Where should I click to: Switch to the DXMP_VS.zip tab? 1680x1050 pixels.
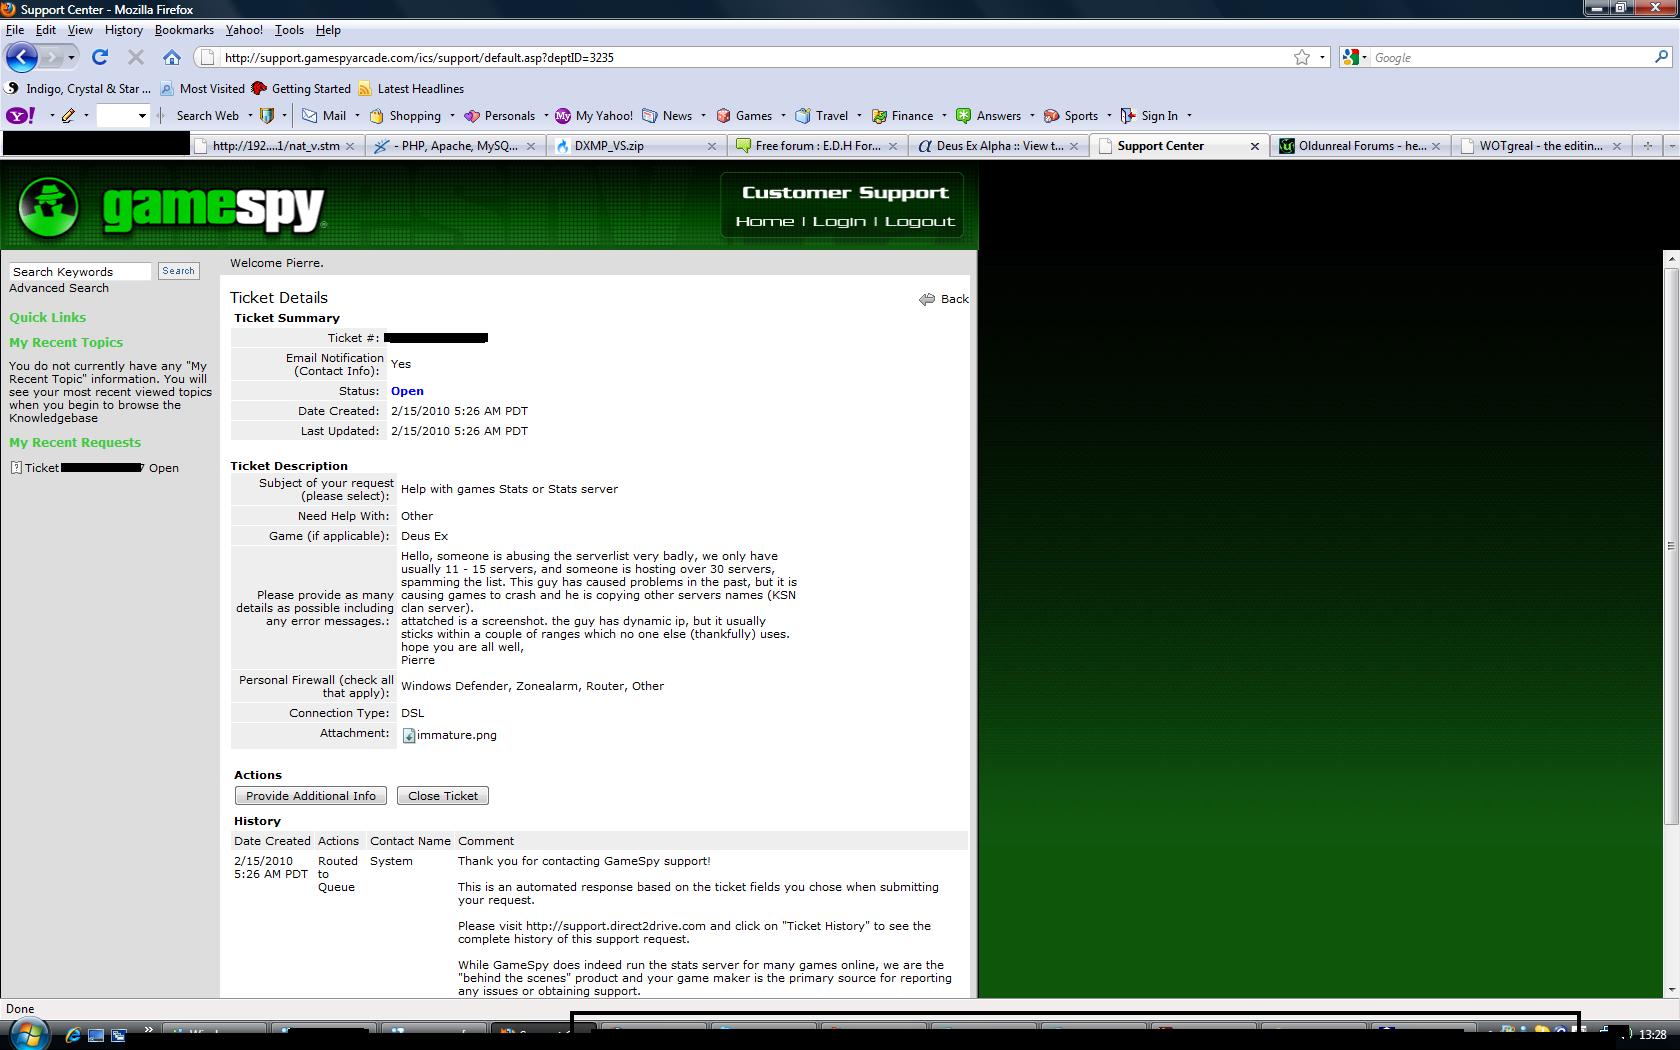pyautogui.click(x=637, y=146)
